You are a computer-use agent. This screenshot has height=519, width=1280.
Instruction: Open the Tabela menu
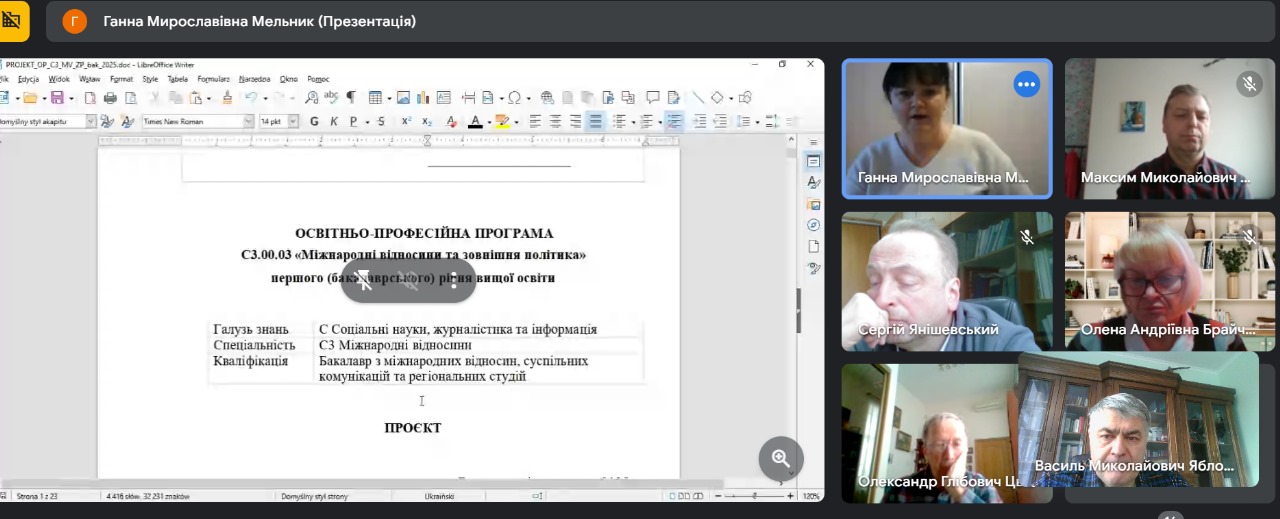point(177,78)
